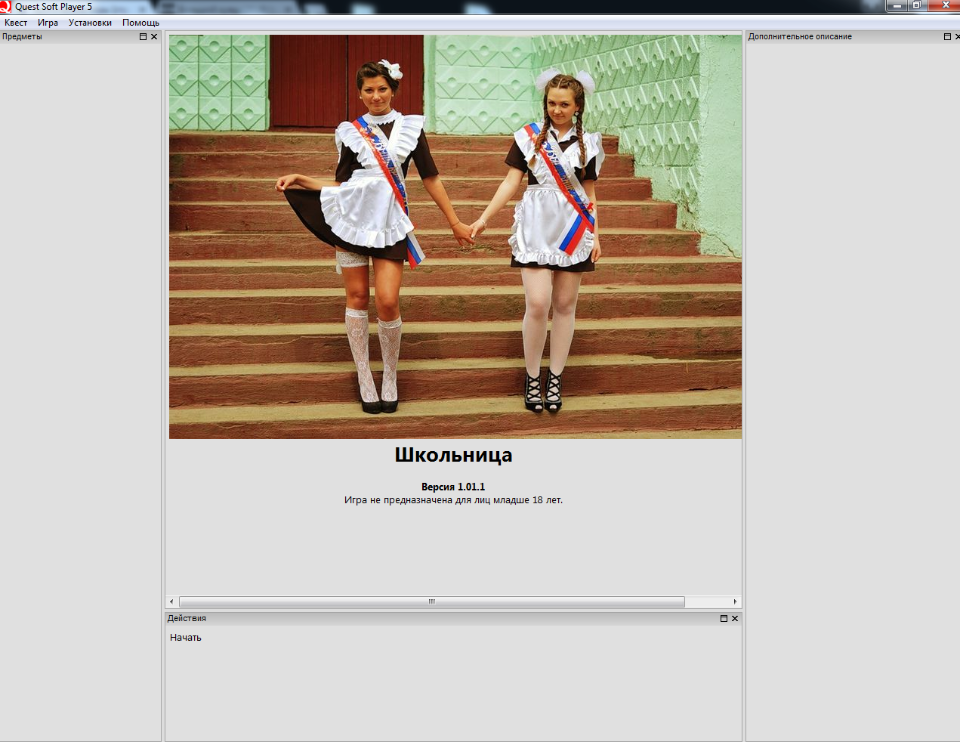Viewport: 960px width, 742px height.
Task: Click the Quest Soft Player app icon
Action: pyautogui.click(x=6, y=7)
